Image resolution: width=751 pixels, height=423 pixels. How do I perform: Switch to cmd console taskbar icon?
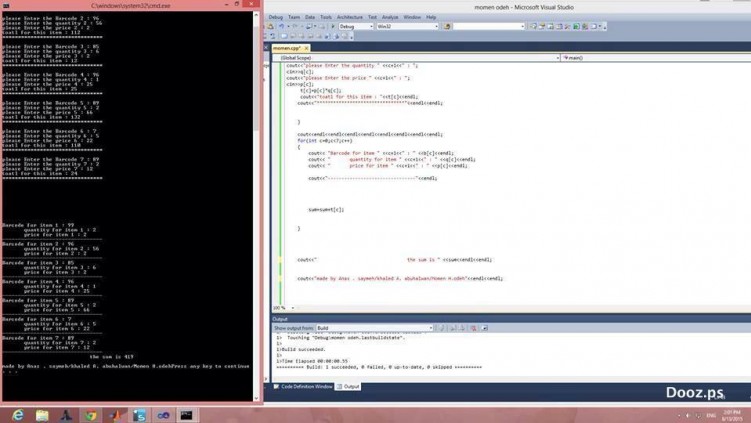pyautogui.click(x=186, y=415)
